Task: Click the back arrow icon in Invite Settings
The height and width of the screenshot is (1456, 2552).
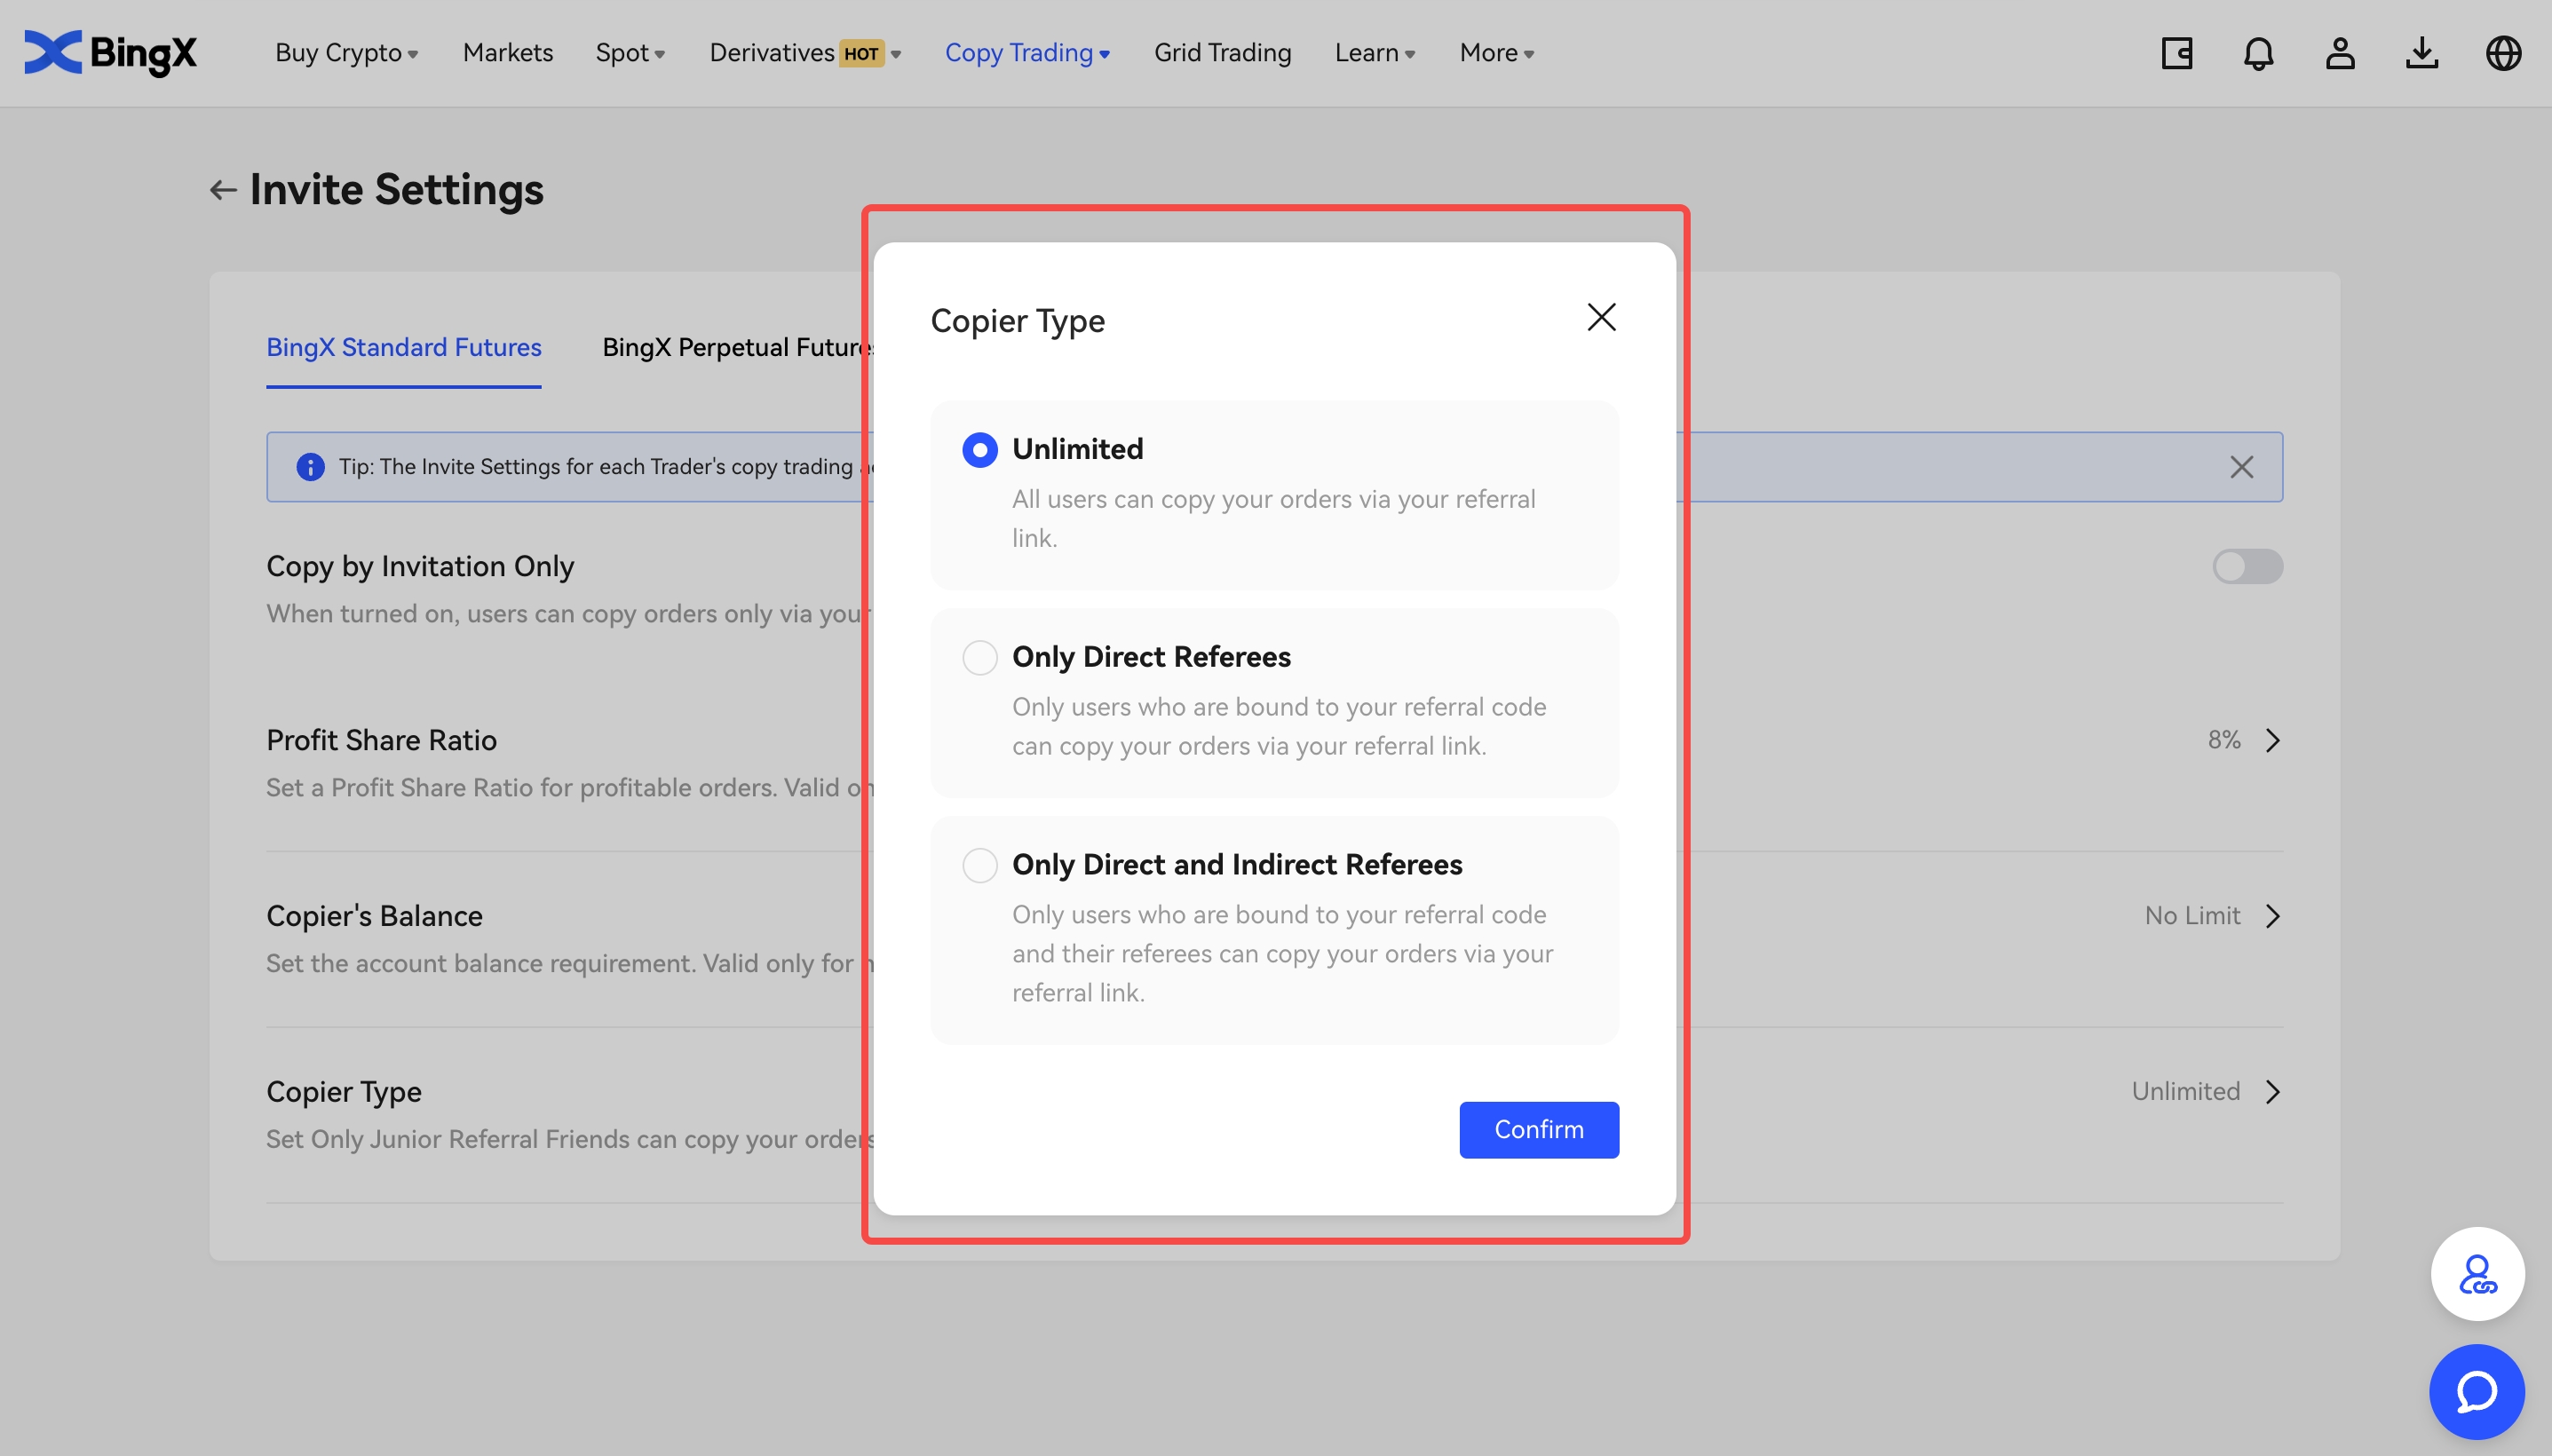Action: point(223,187)
